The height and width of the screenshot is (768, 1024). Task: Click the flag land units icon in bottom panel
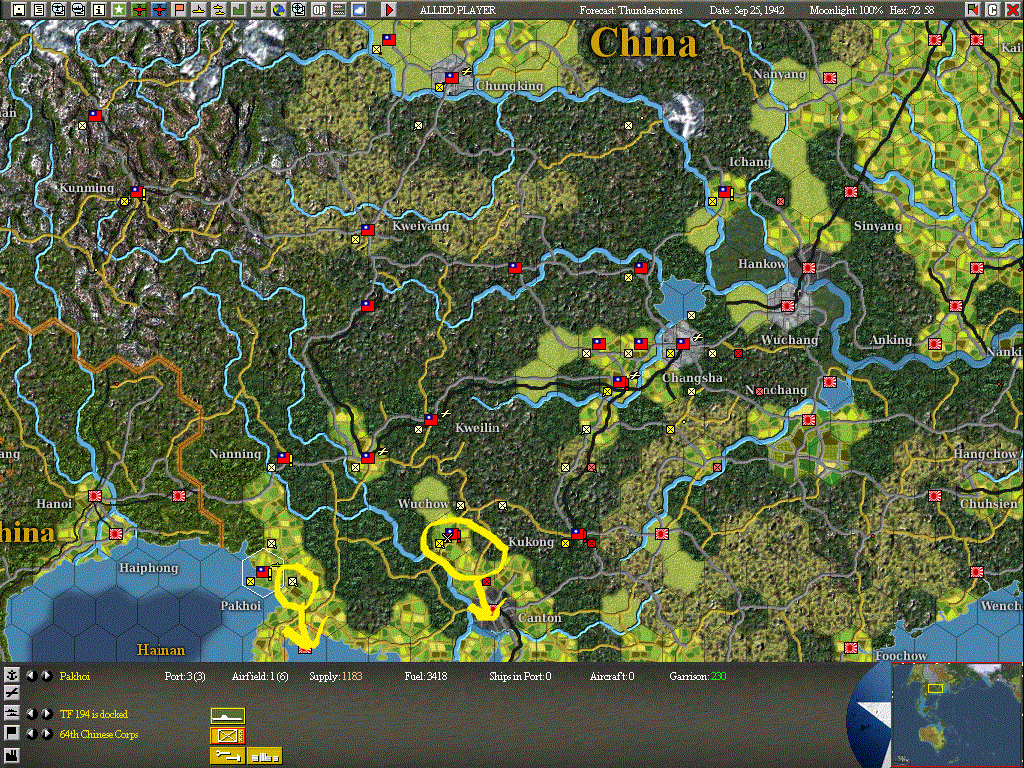(x=12, y=733)
